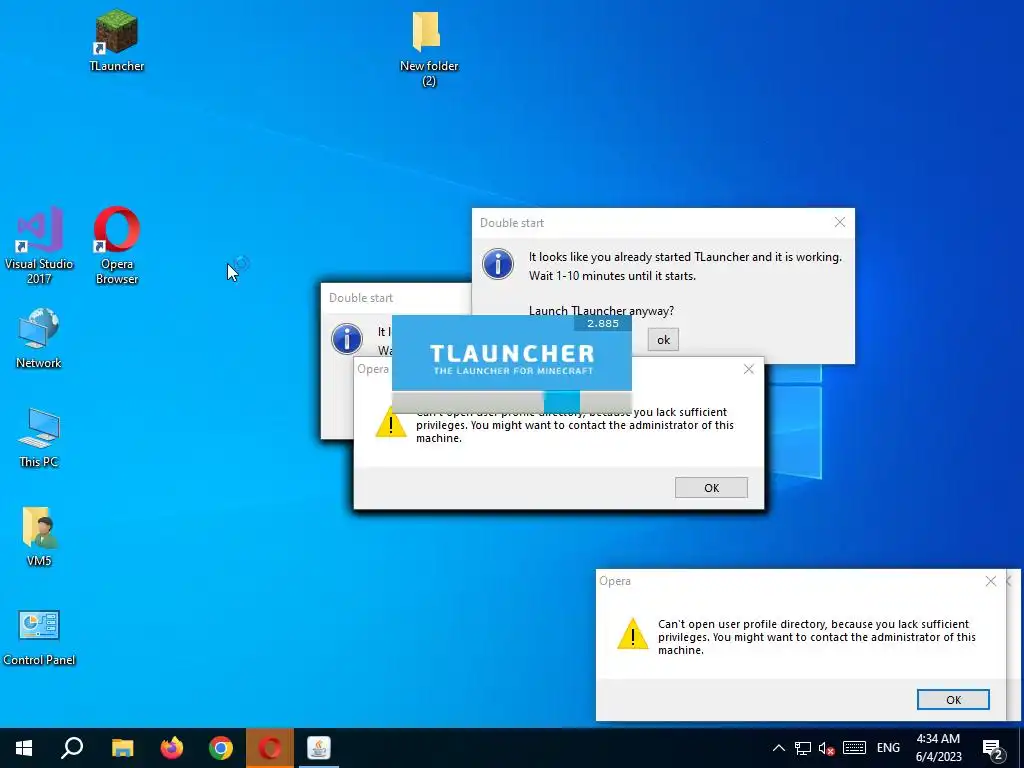Launch Firefox from the taskbar
Image resolution: width=1024 pixels, height=768 pixels.
pyautogui.click(x=172, y=748)
